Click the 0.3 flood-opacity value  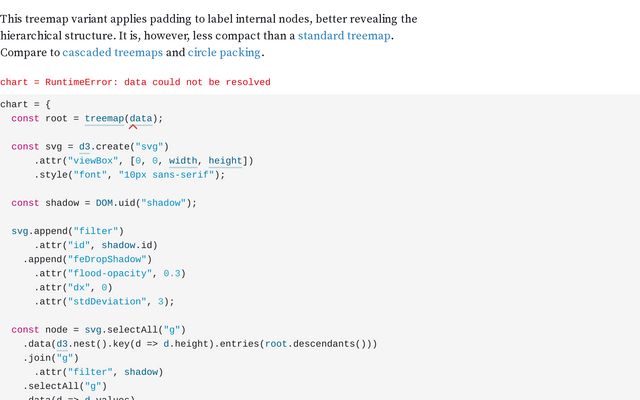point(172,273)
